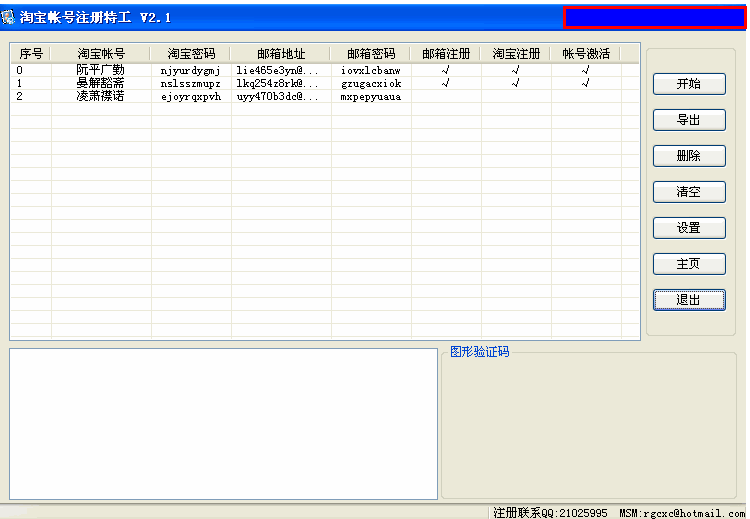Image resolution: width=750 pixels, height=519 pixels.
Task: Click email cell lie465e3yn@...
Action: [x=277, y=70]
